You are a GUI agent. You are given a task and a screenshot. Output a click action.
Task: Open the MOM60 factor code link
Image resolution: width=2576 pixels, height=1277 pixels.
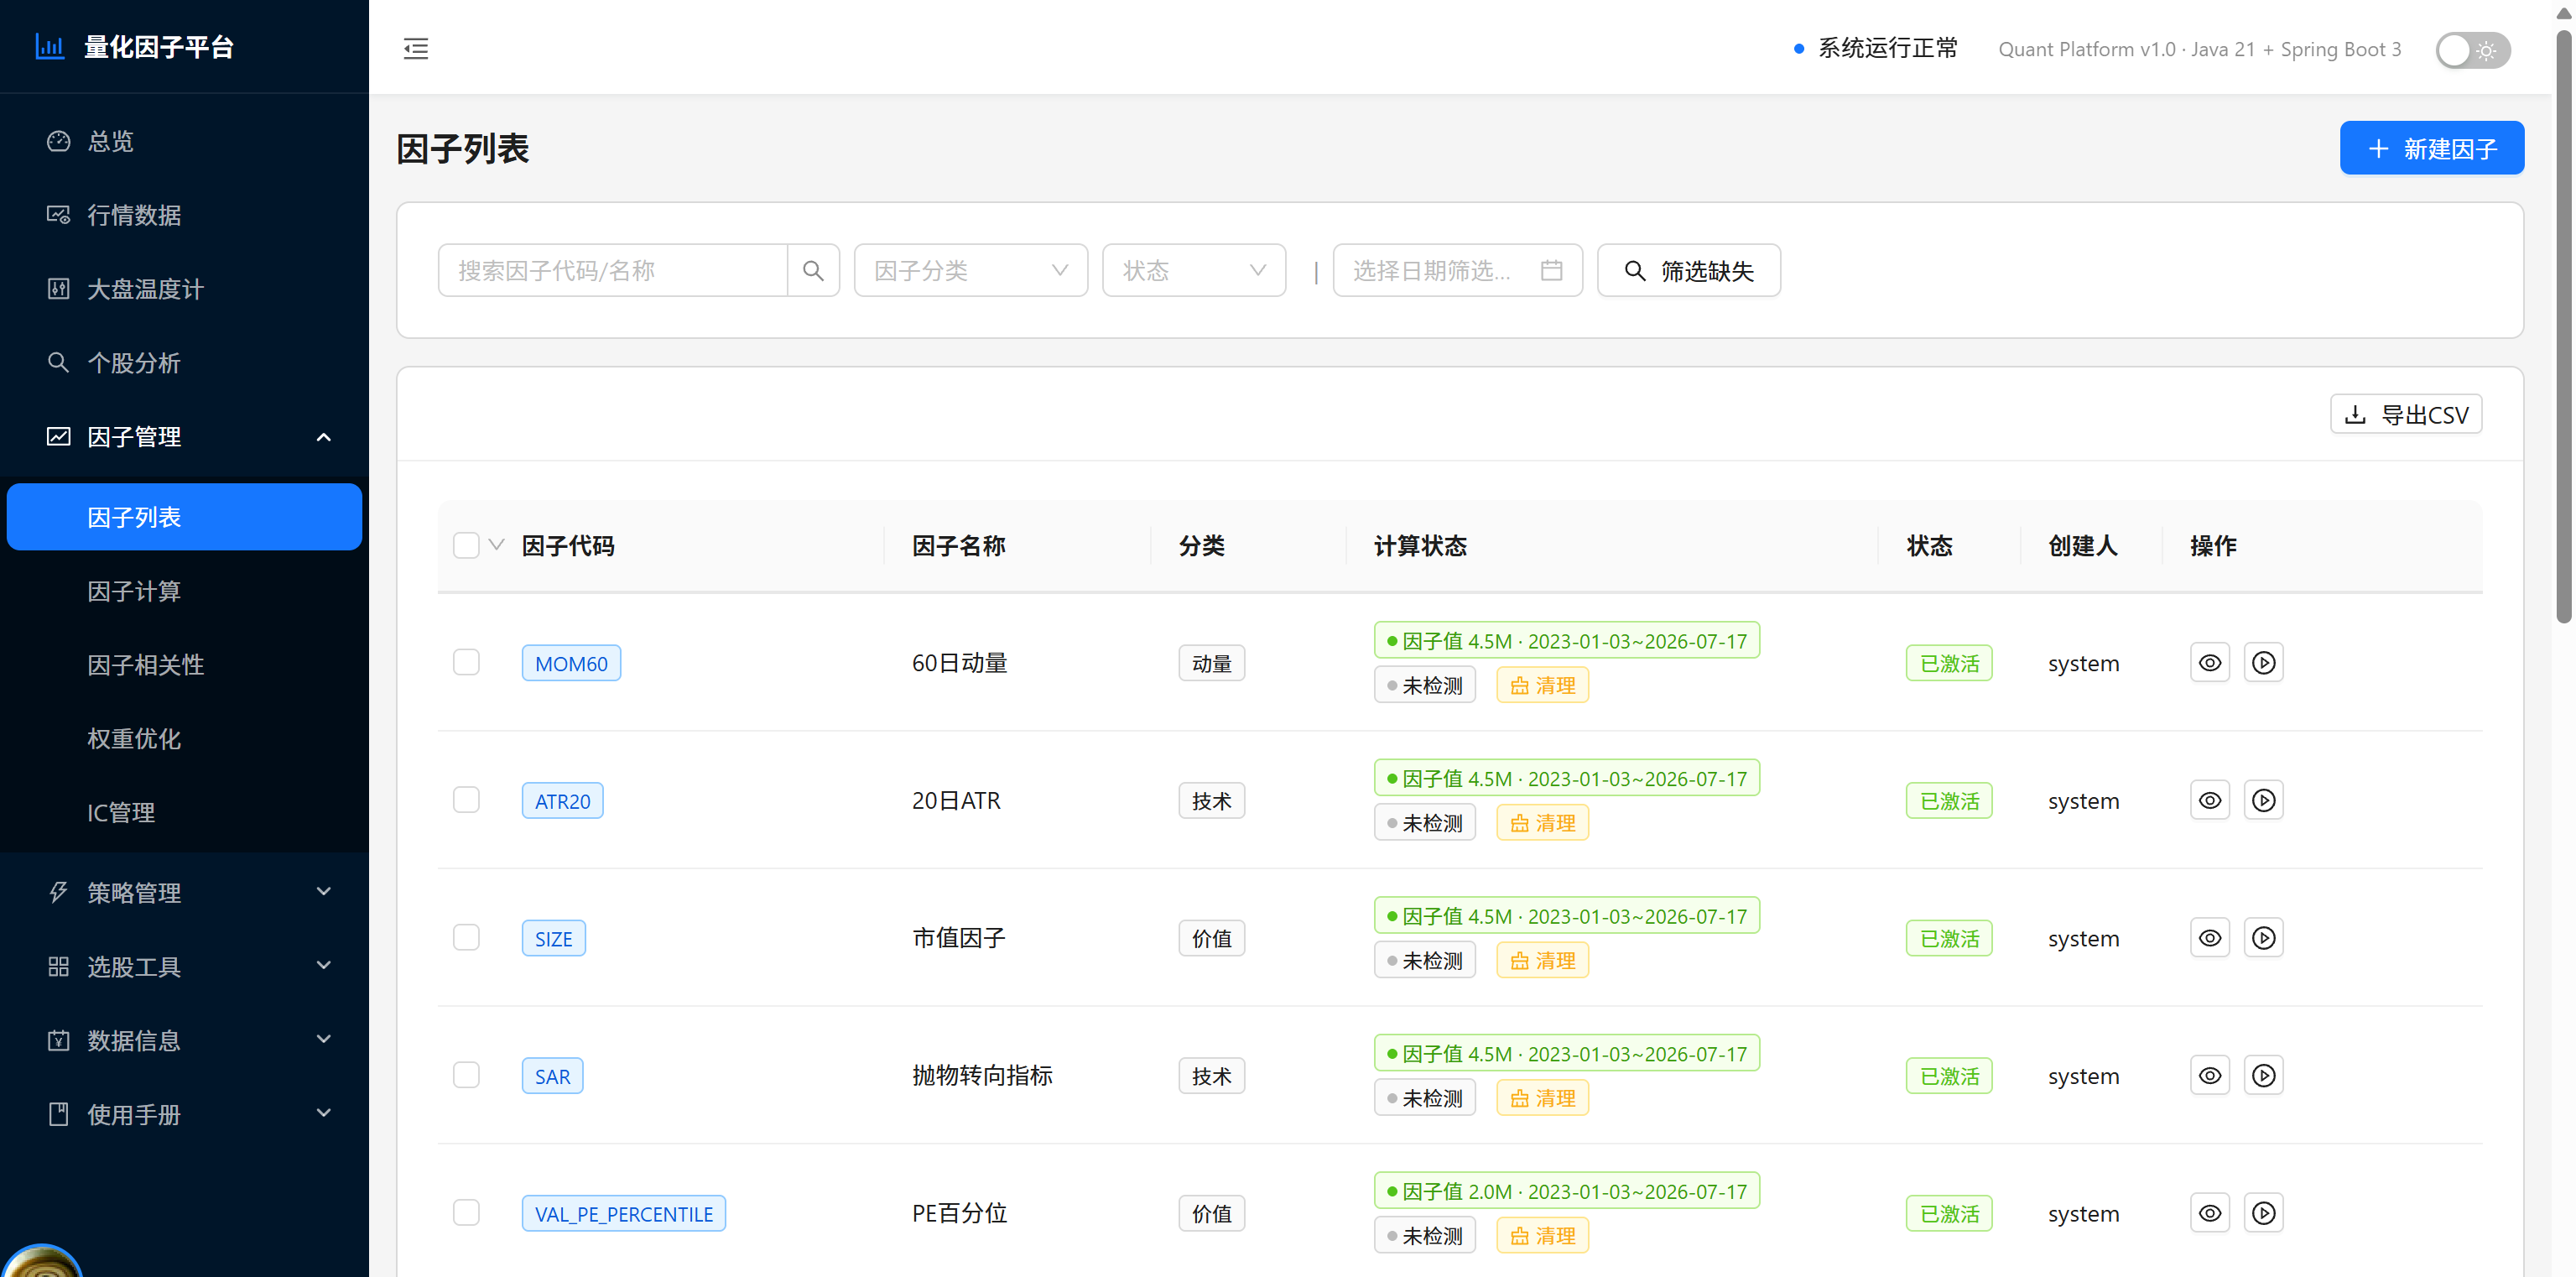[x=571, y=663]
